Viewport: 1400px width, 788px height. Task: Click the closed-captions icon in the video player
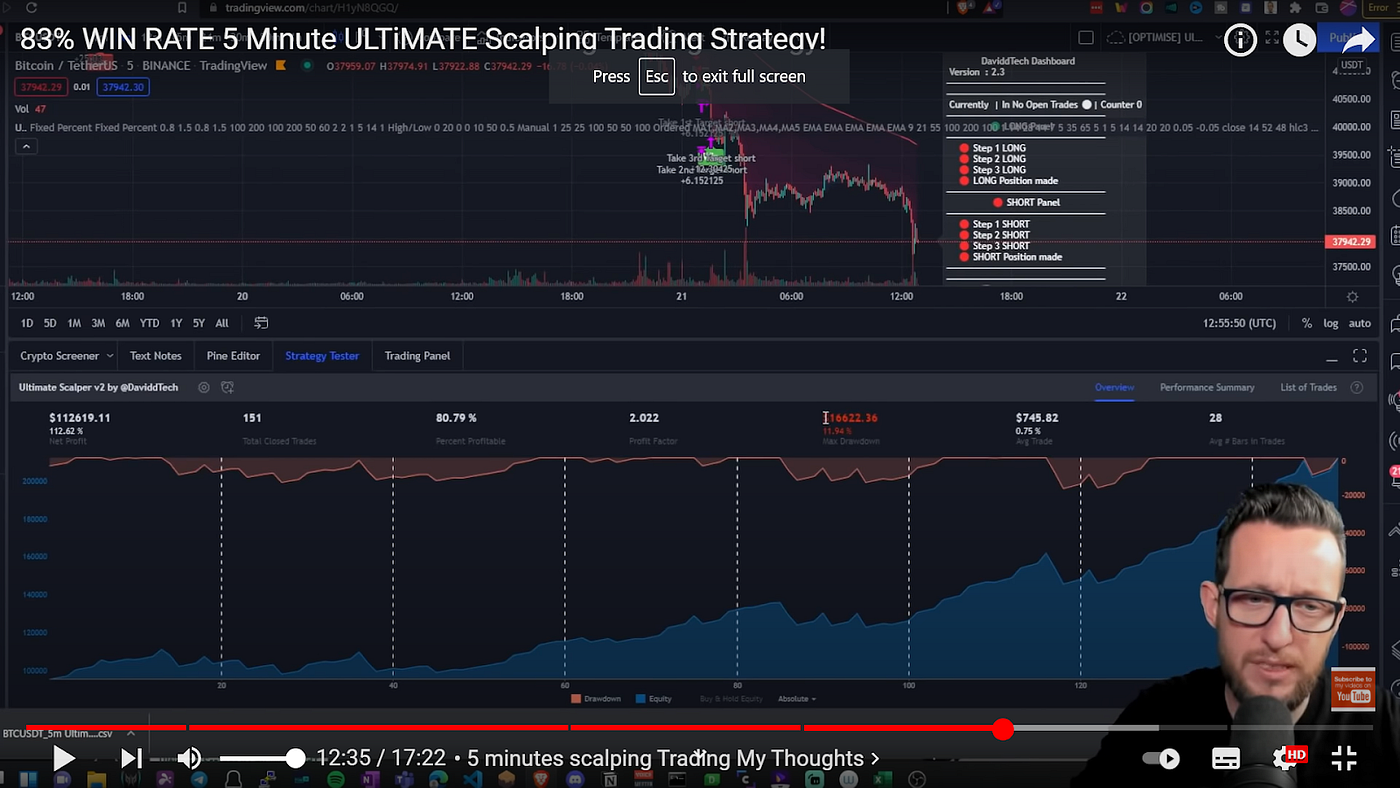(1225, 758)
